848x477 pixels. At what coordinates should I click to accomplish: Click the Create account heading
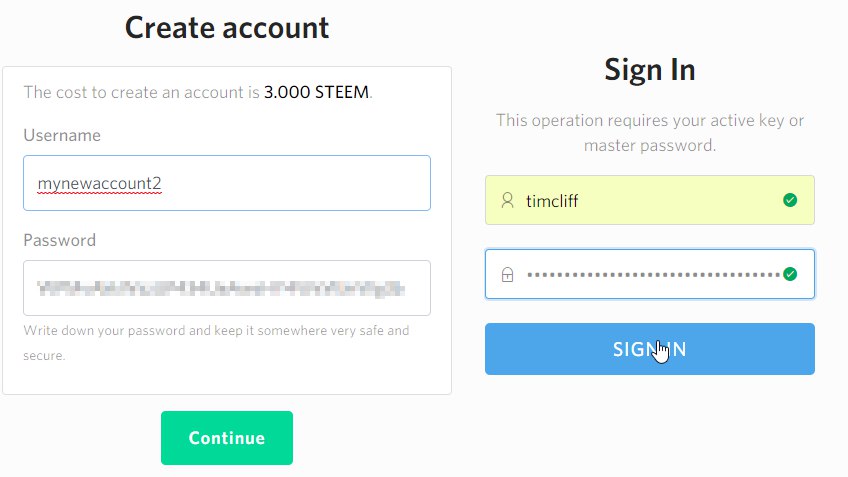[x=227, y=28]
